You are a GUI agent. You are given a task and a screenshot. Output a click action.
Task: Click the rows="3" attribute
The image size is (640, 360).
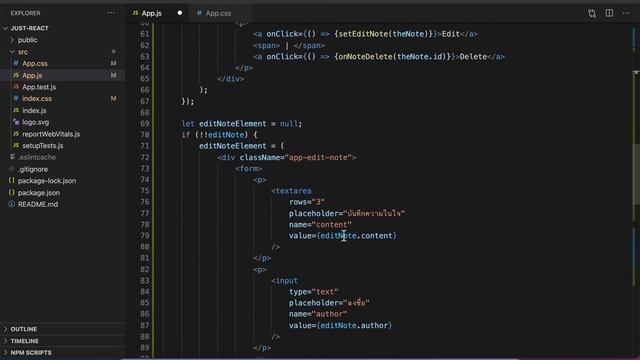pyautogui.click(x=307, y=202)
